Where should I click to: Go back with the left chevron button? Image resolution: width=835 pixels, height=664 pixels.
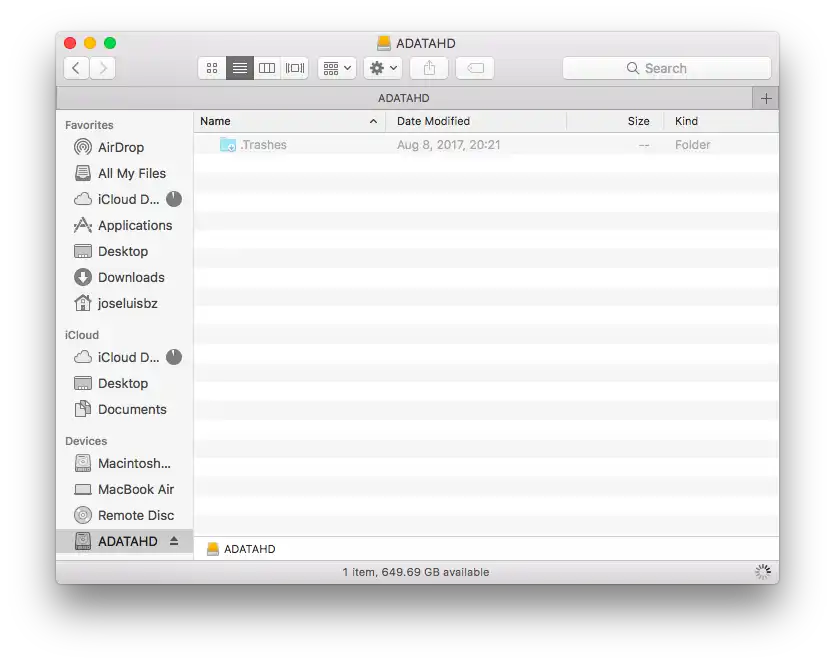76,68
